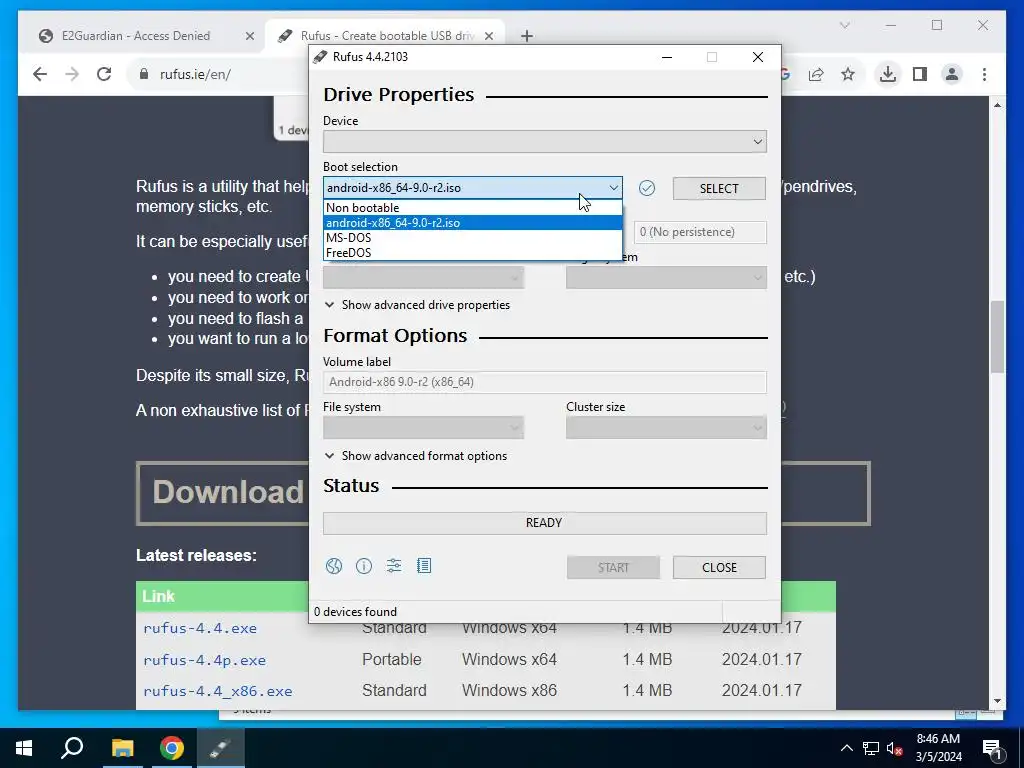Open the Partition scheme dropdown
This screenshot has height=768, width=1024.
pyautogui.click(x=423, y=278)
